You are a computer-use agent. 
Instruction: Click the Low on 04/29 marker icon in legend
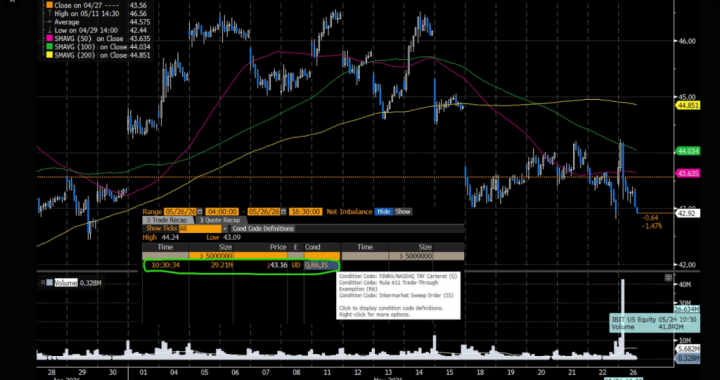point(50,30)
